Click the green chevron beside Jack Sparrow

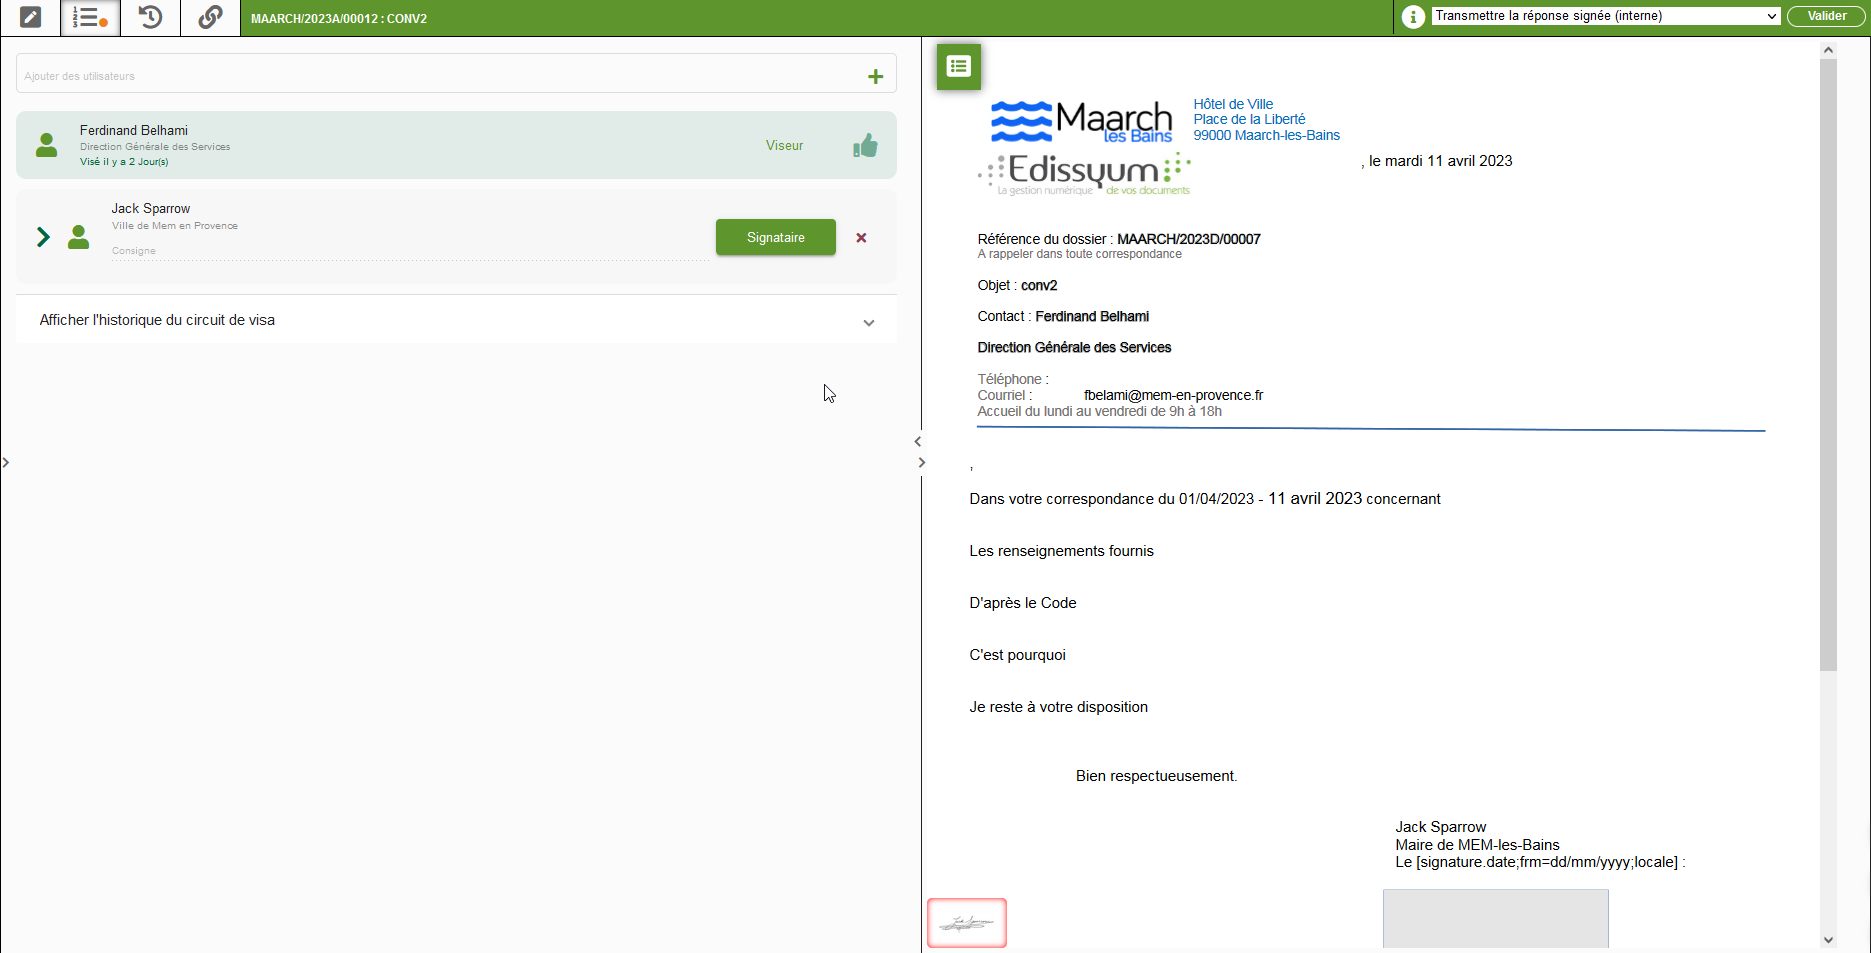pos(43,237)
